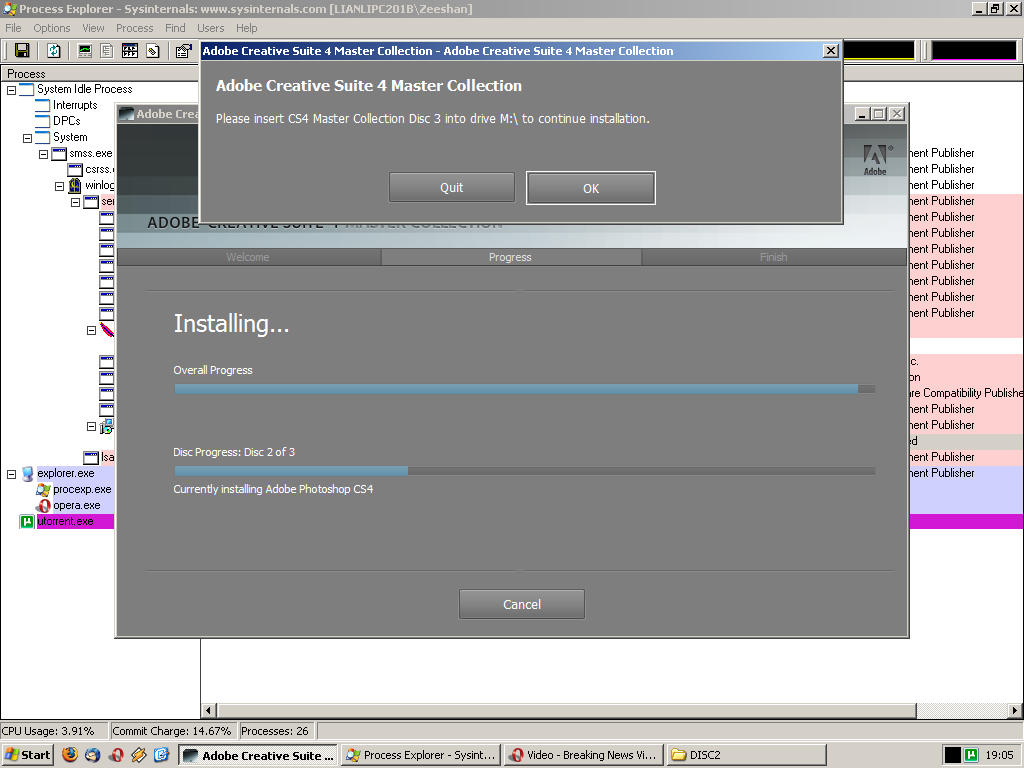The width and height of the screenshot is (1024, 768).
Task: Click the Adobe logo in installer window
Action: pos(875,159)
